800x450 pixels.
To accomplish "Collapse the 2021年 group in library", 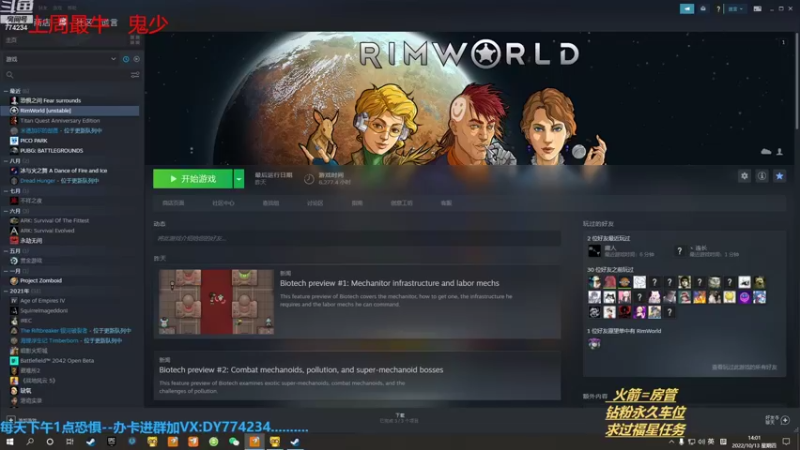I will (6, 291).
